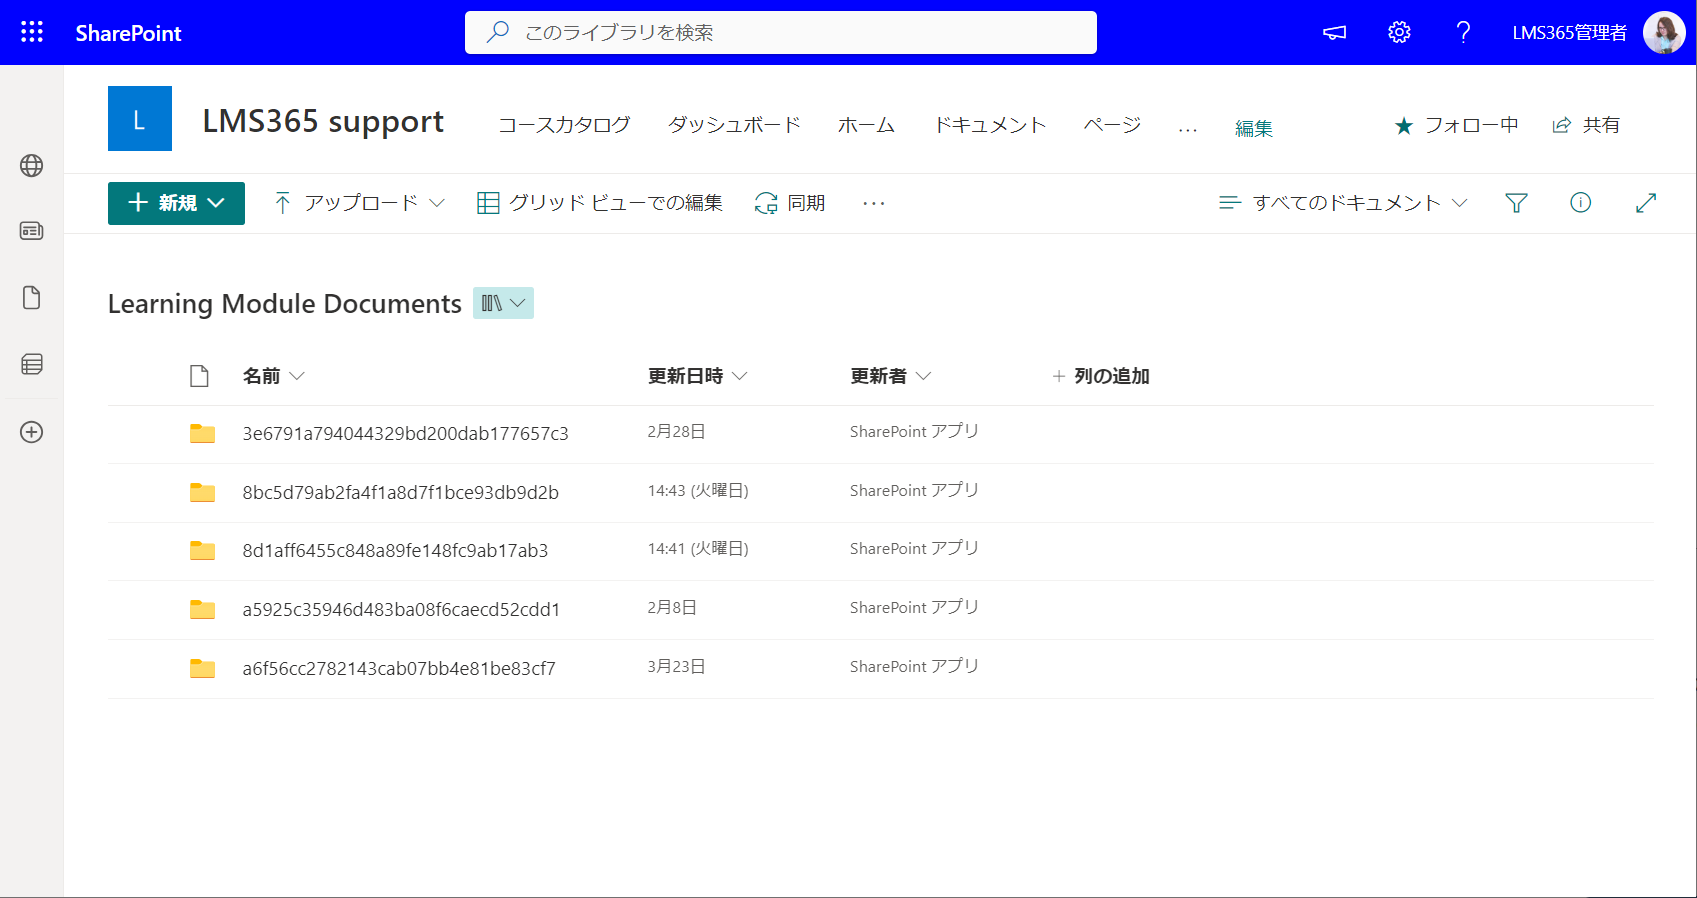Click the megaphone feedback icon
Viewport: 1697px width, 898px height.
[x=1335, y=33]
